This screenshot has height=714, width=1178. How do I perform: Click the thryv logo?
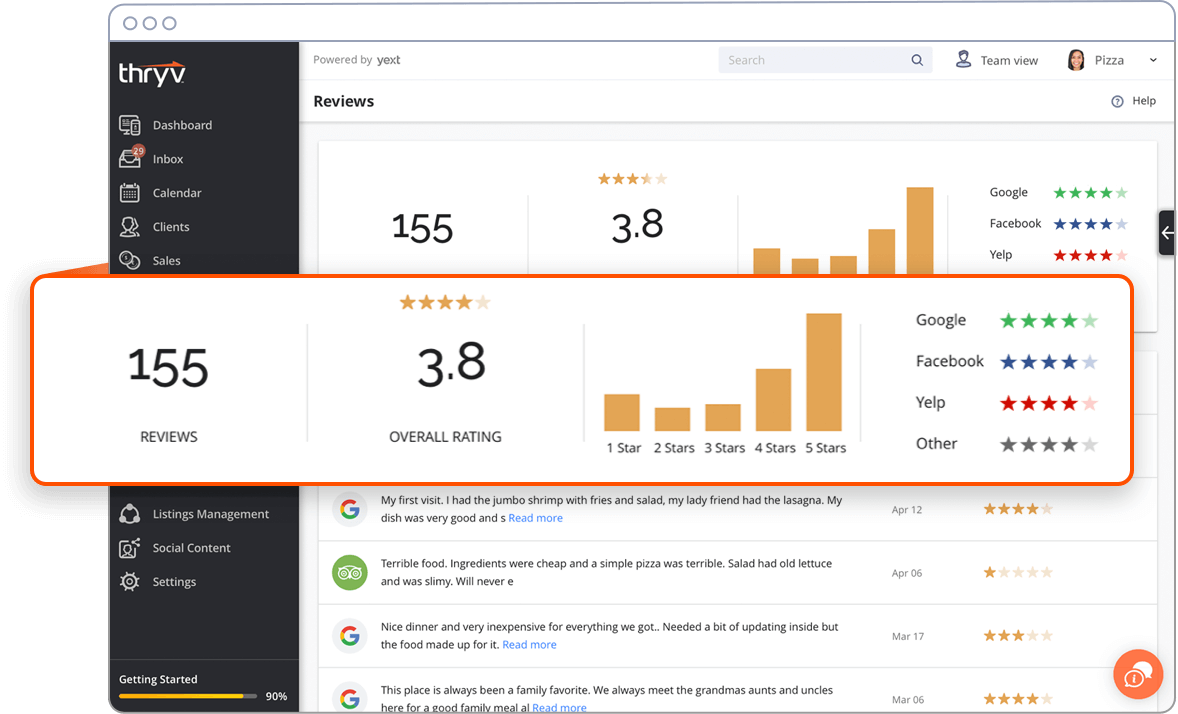coord(152,74)
